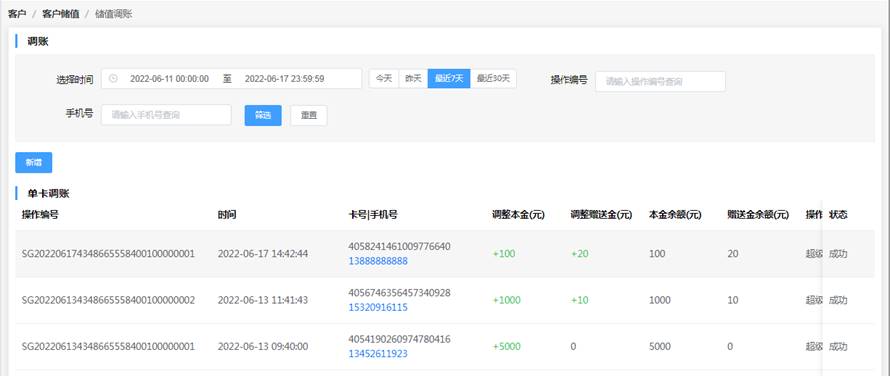Screen dimensions: 890x376
Task: Click timestamp 2022-06-13 09:40:00
Action: 263,346
